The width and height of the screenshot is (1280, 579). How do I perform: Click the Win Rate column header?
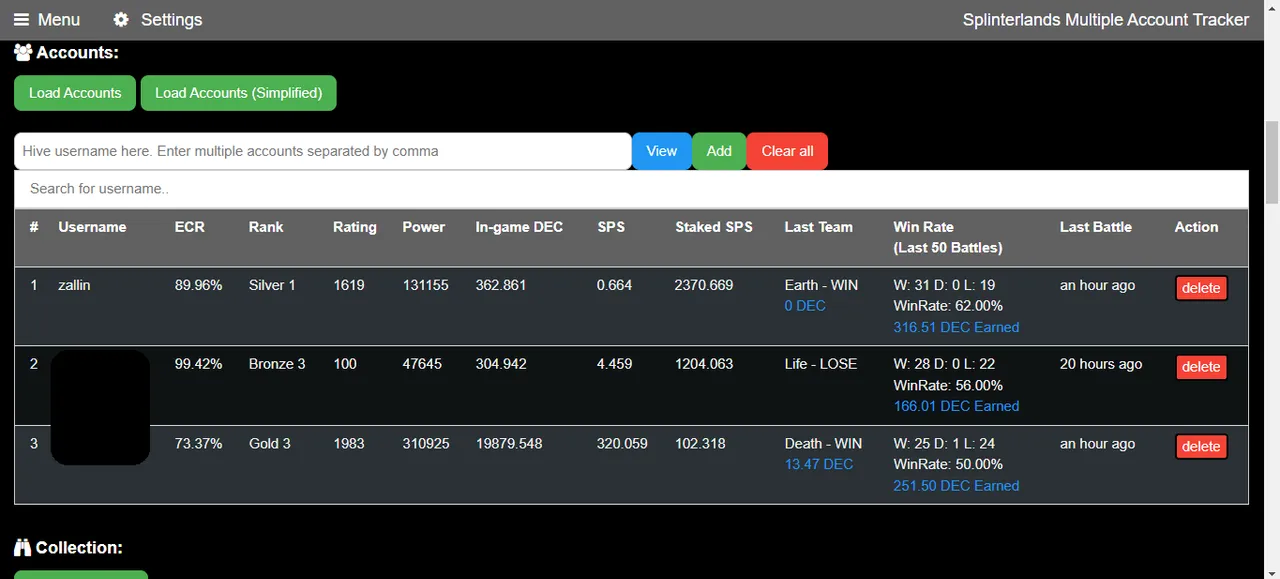947,237
